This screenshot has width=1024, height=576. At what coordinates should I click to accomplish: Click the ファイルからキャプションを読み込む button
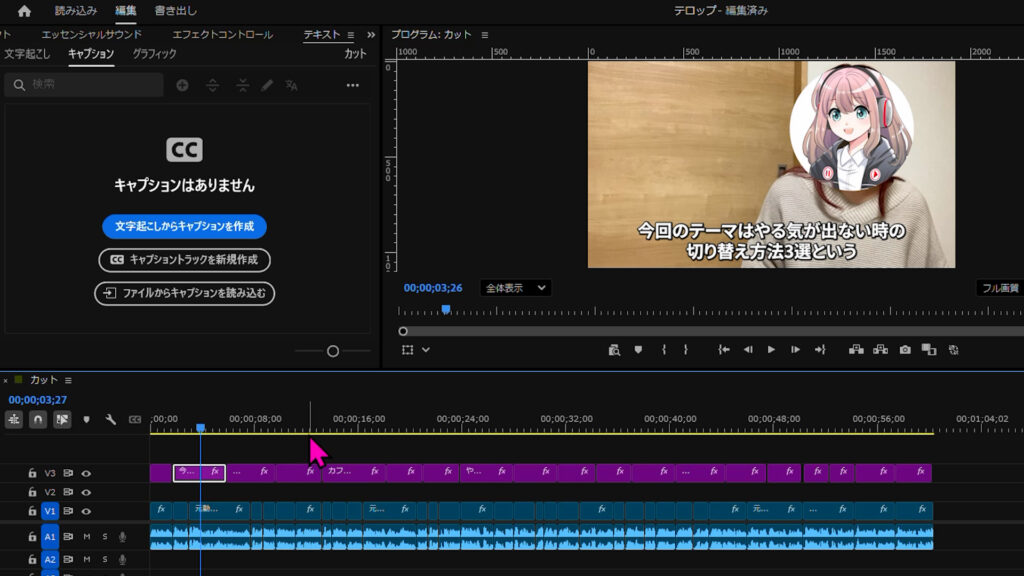coord(184,294)
